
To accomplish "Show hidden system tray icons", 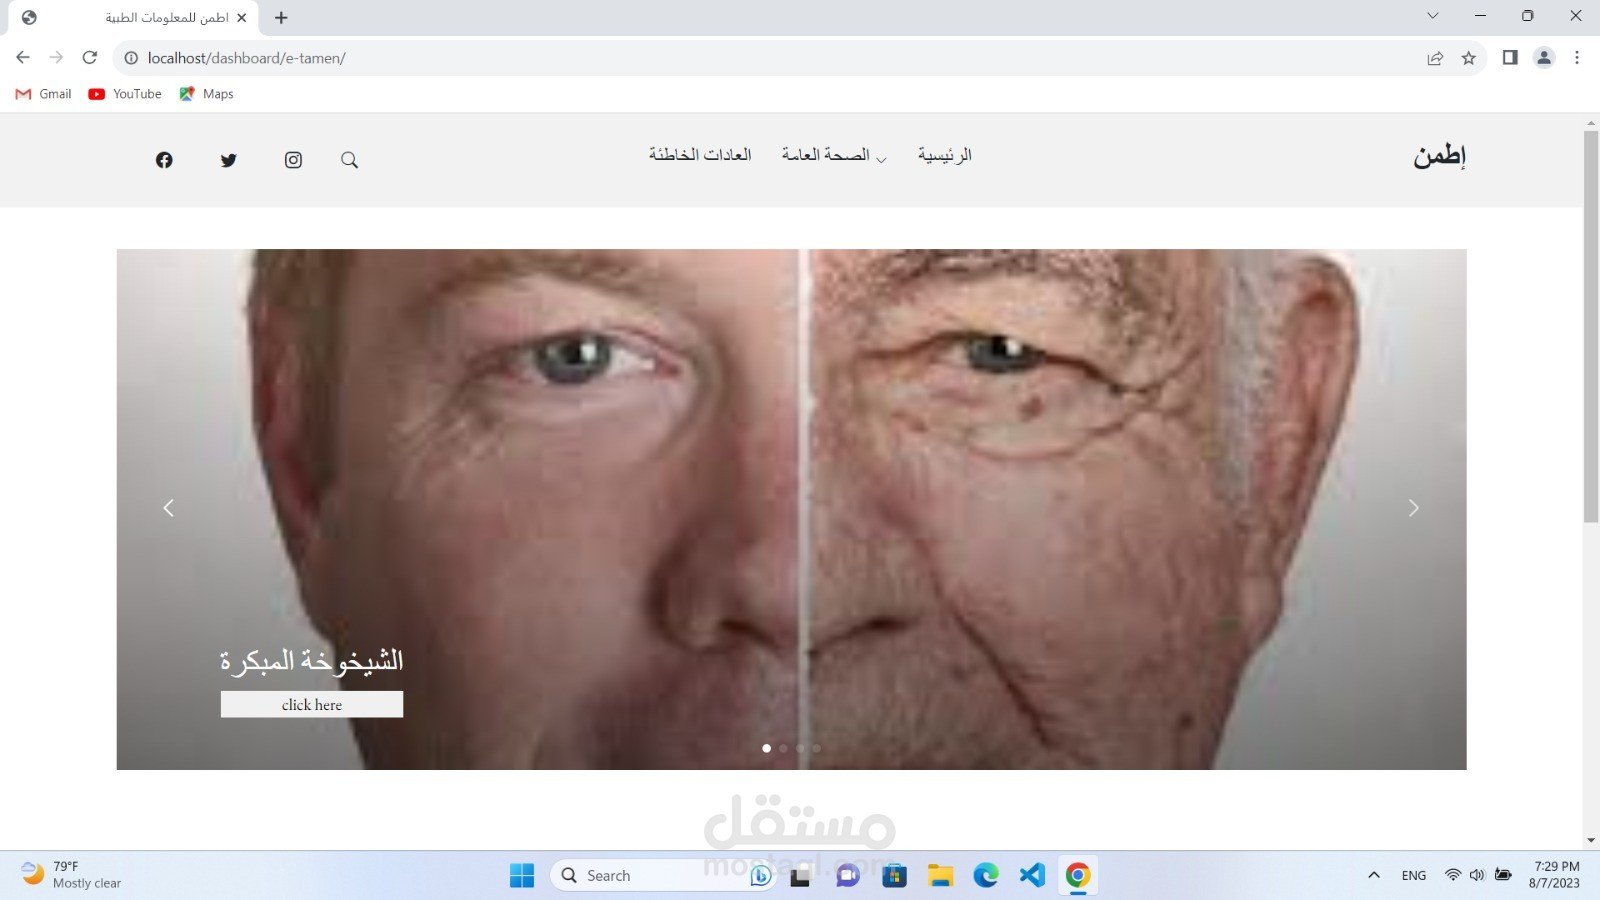I will pos(1374,876).
